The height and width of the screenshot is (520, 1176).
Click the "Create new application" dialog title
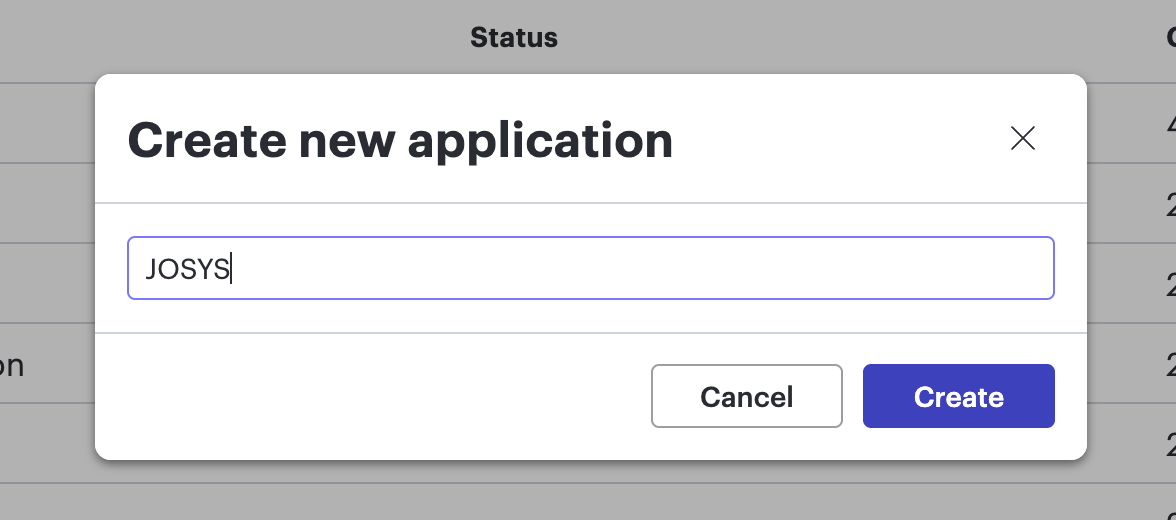pos(400,140)
